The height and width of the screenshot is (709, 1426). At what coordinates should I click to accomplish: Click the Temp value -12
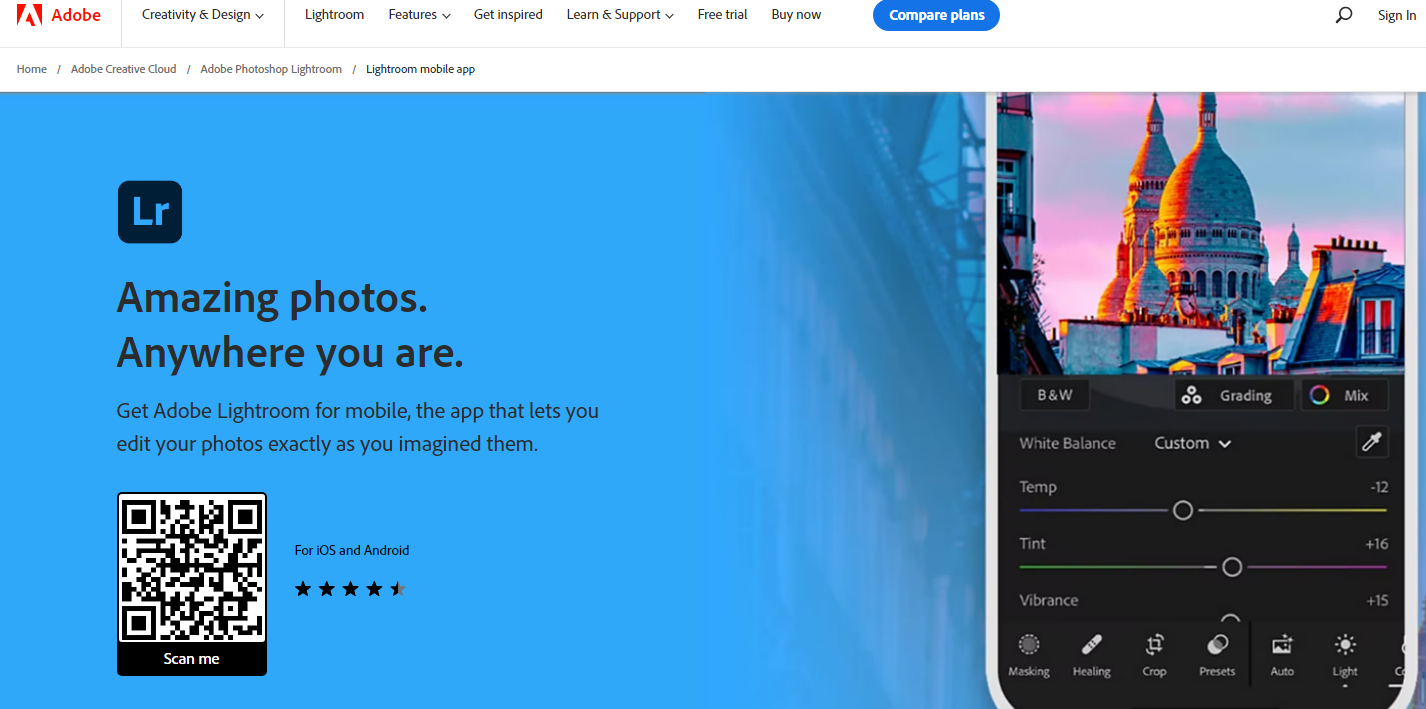[x=1379, y=487]
